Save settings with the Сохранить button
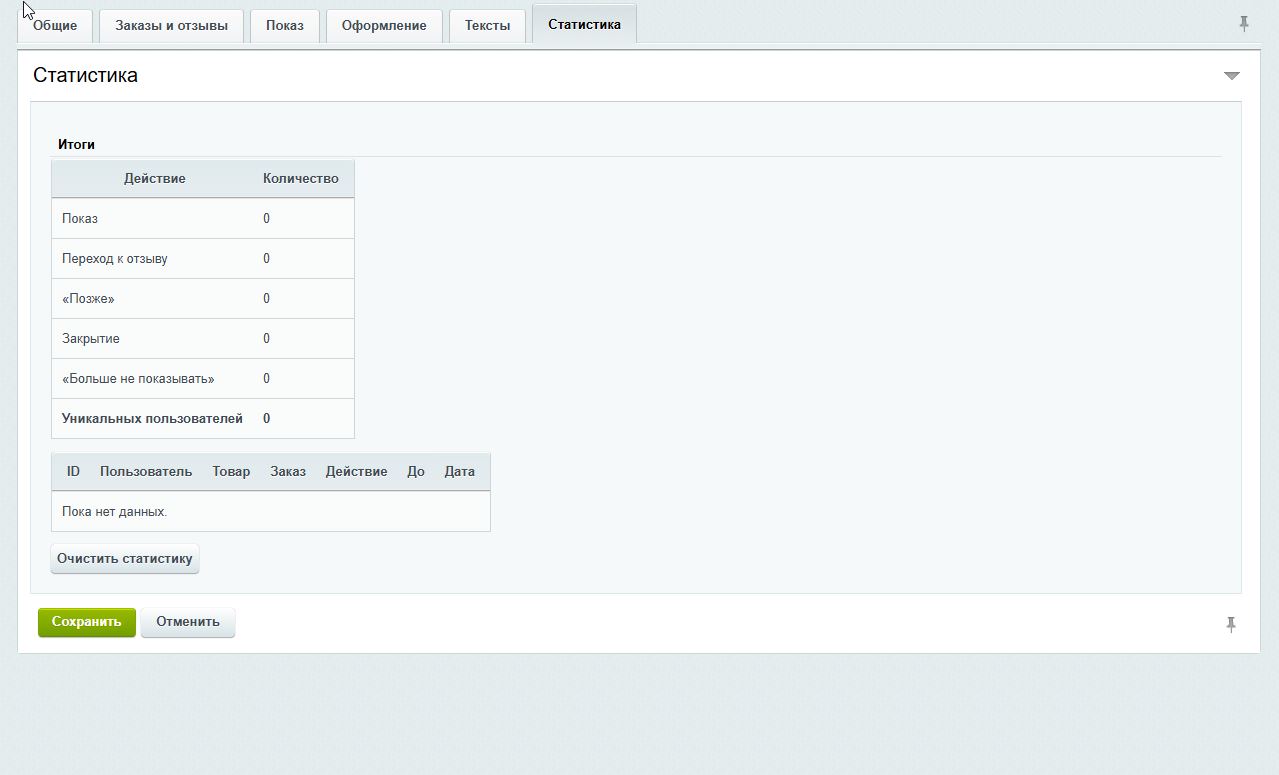Image resolution: width=1279 pixels, height=775 pixels. pos(87,622)
